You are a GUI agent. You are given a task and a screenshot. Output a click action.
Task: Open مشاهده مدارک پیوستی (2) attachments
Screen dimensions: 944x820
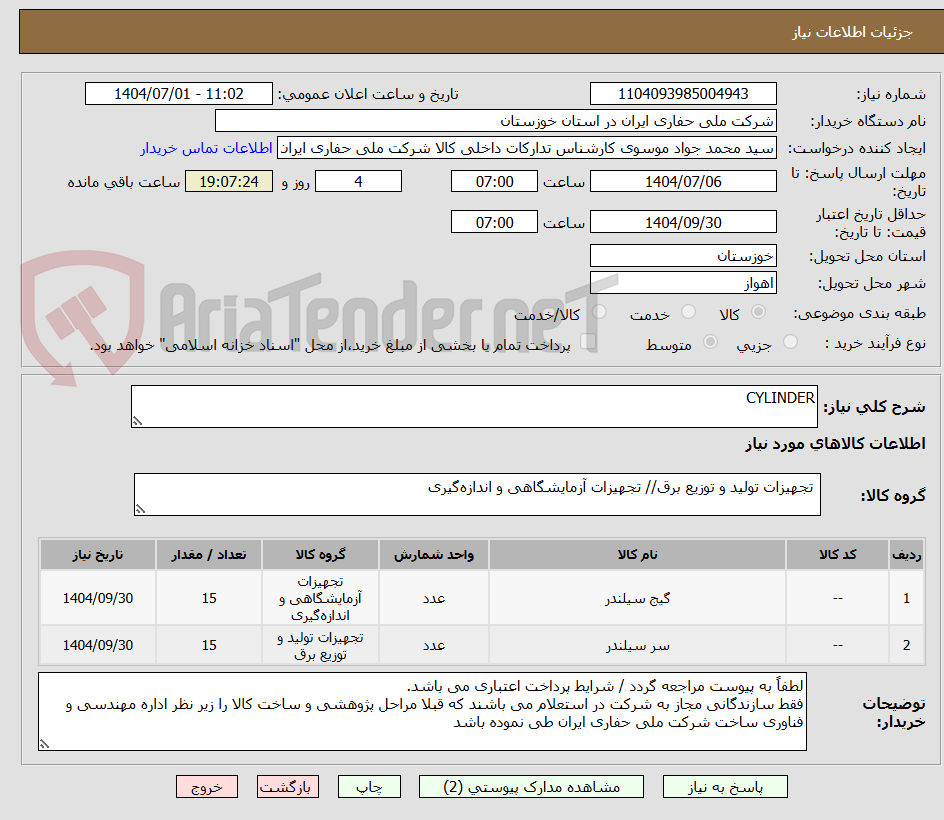pos(531,787)
